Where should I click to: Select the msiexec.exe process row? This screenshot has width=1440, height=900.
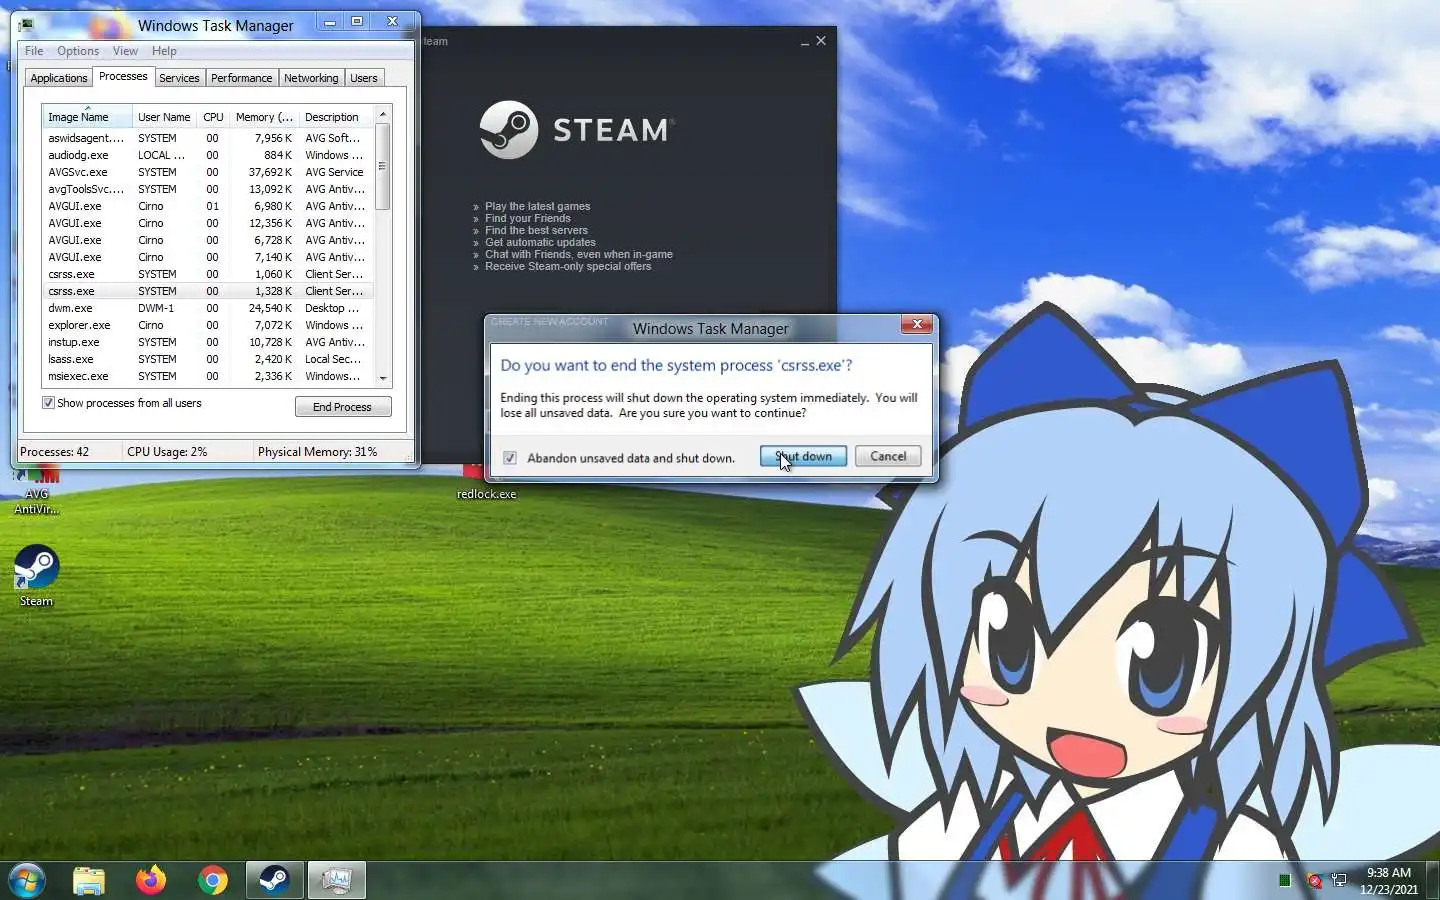(208, 376)
